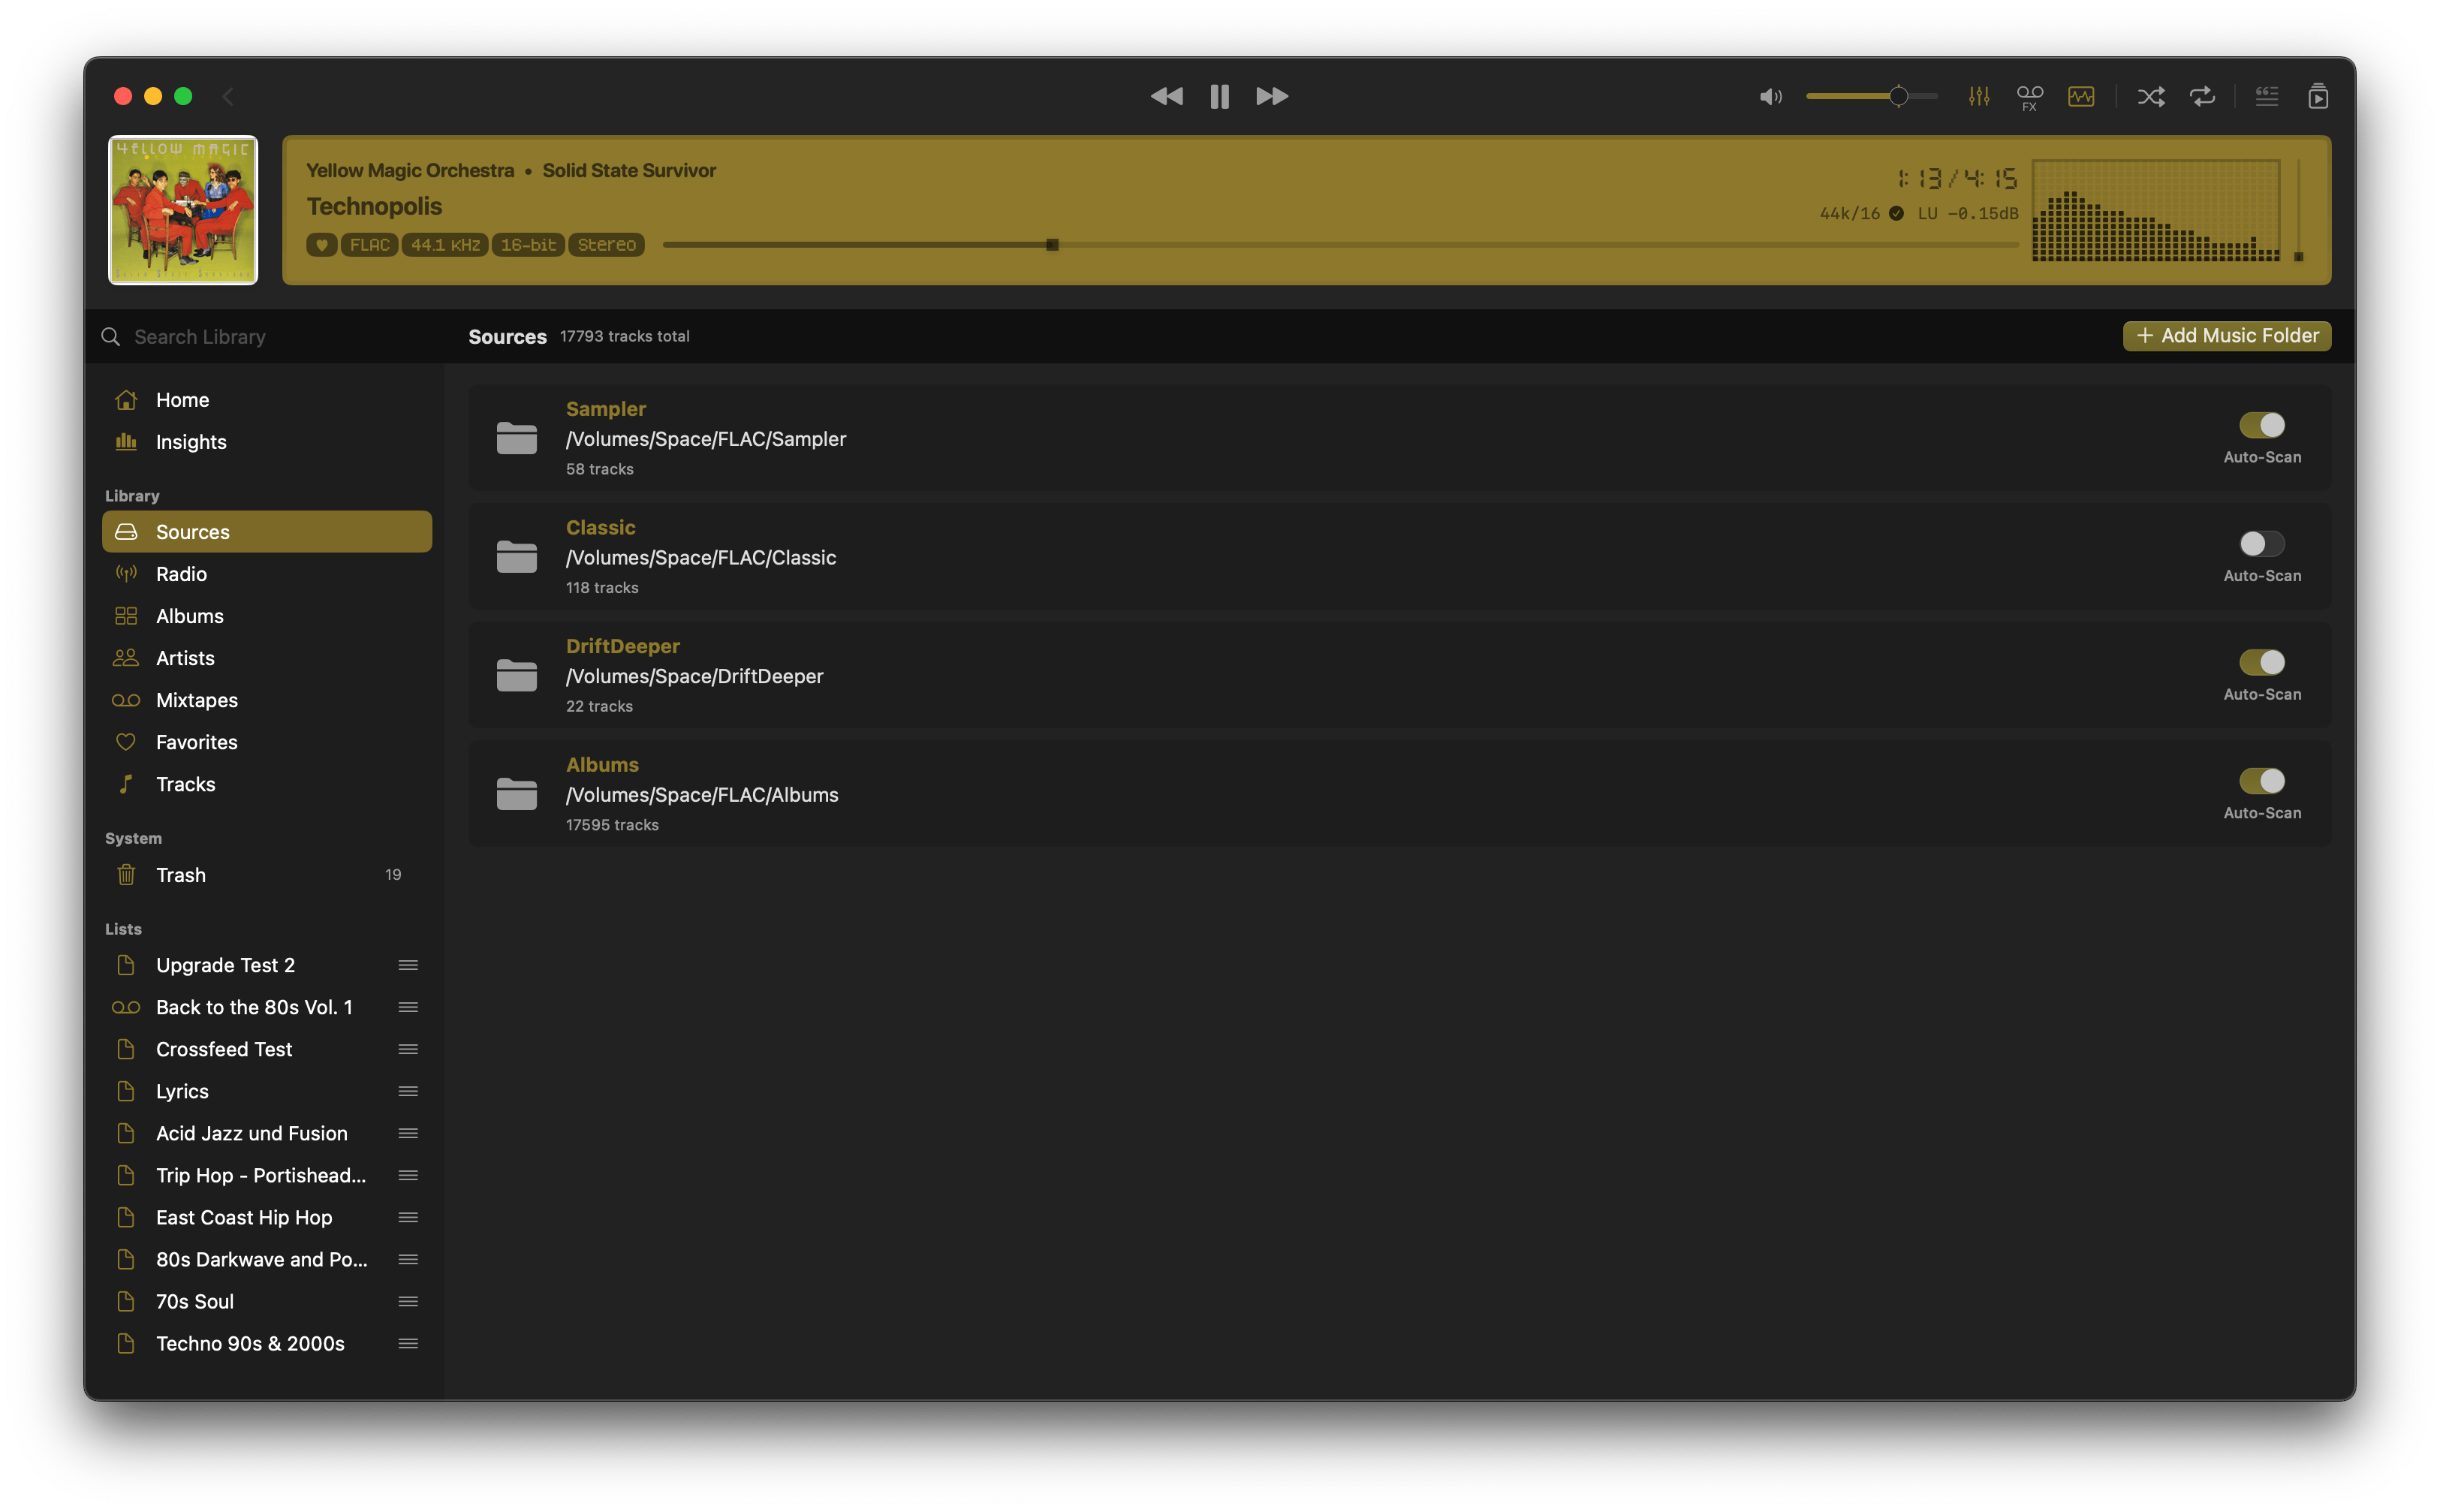Viewport: 2440px width, 1512px height.
Task: Toggle the waveform visualizer icon
Action: pyautogui.click(x=2081, y=96)
